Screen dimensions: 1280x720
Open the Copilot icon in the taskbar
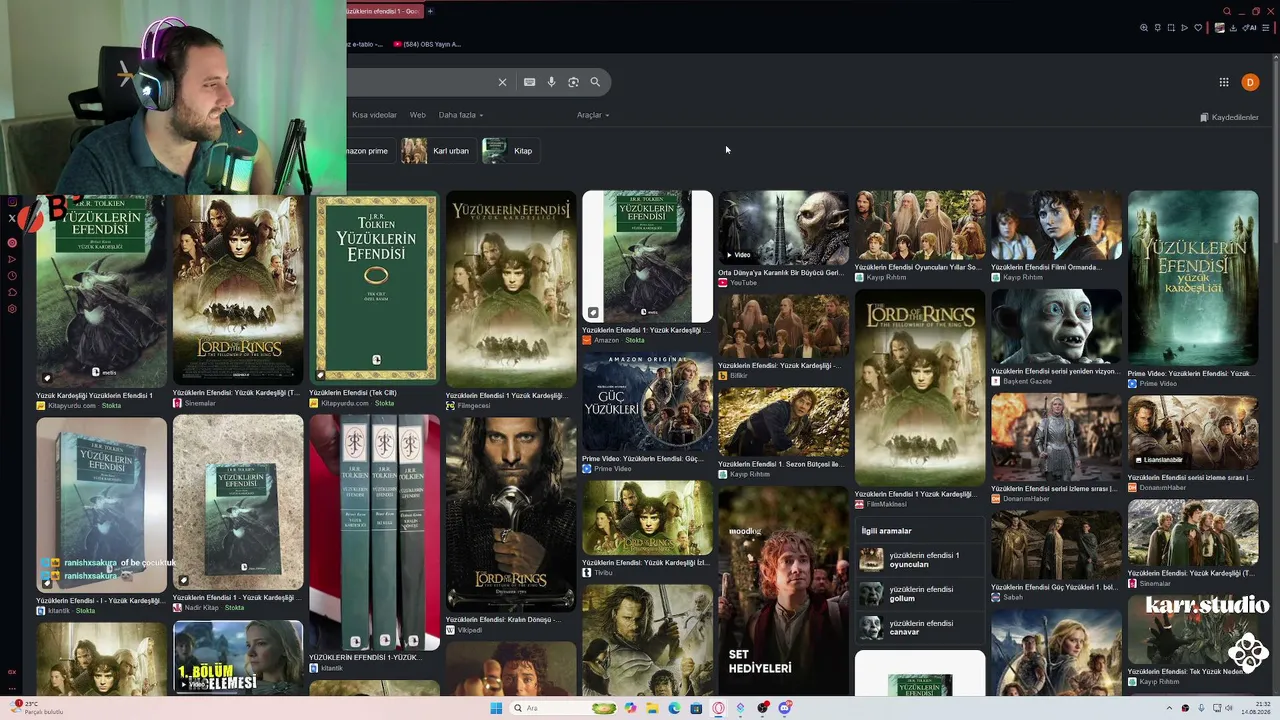[630, 708]
